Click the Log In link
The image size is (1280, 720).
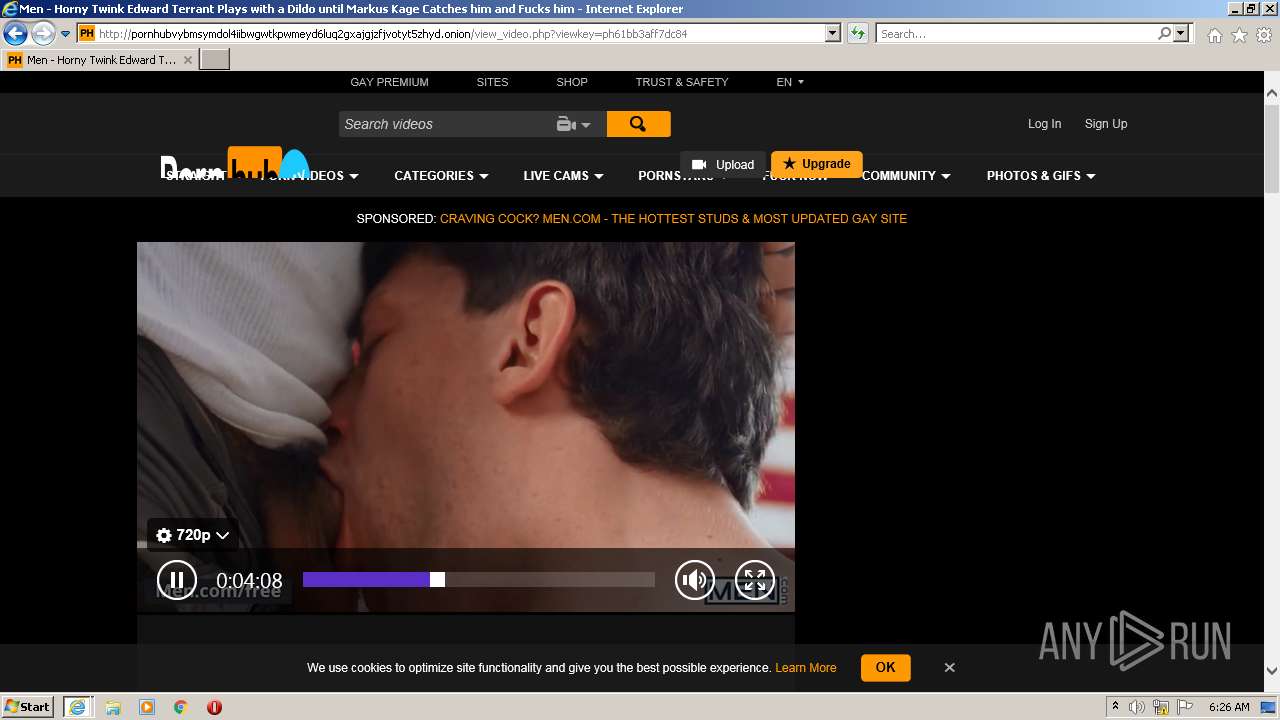coord(1044,124)
